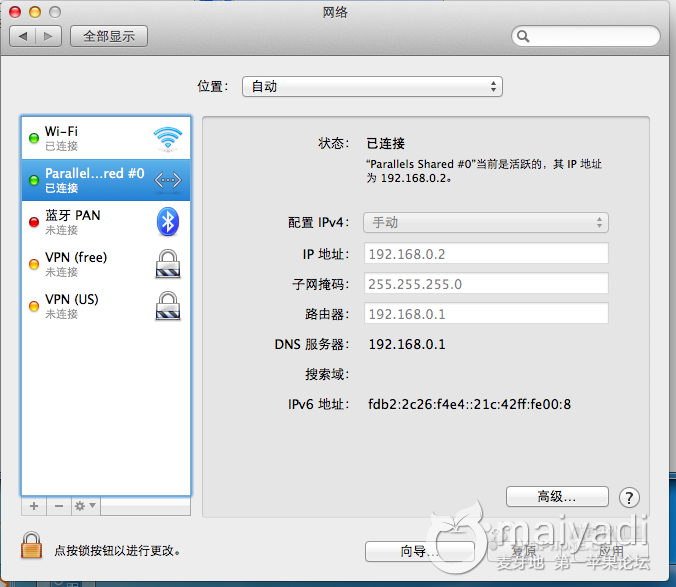The width and height of the screenshot is (676, 587).
Task: Click the 点按锁按钮以进行更改 text
Action: 117,550
